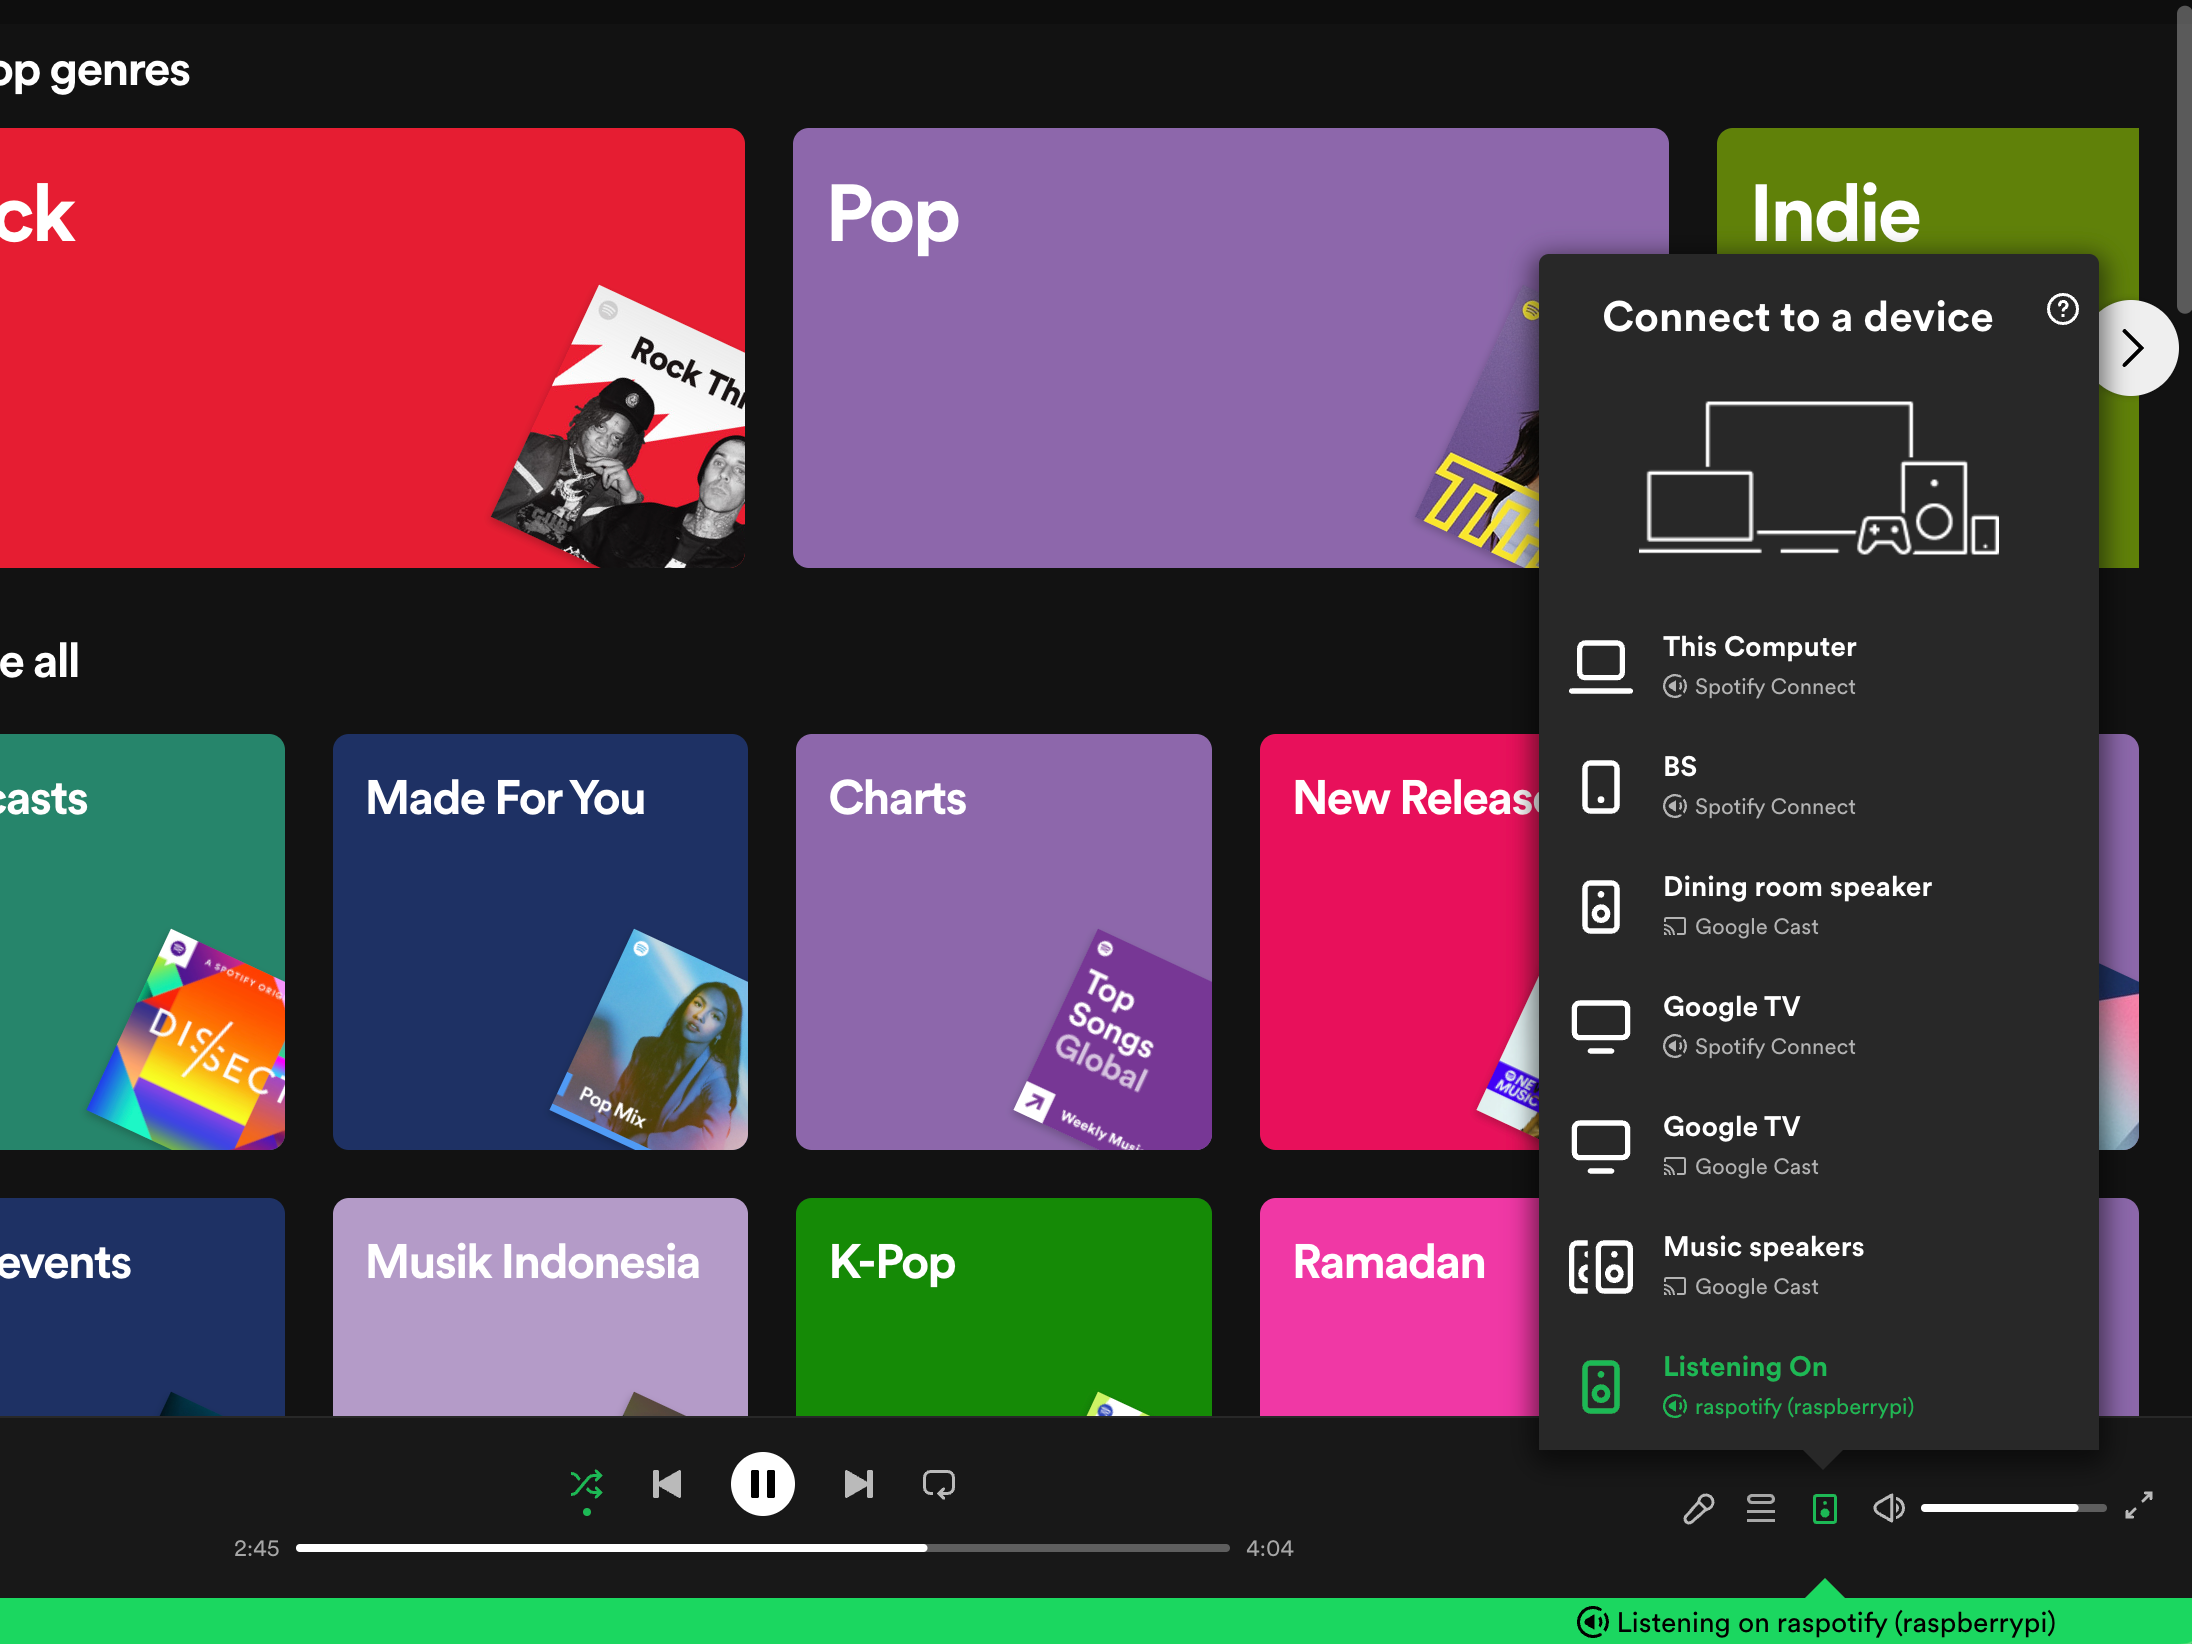2192x1644 pixels.
Task: Select the raspotify (raspberrypi) listening device
Action: [x=1818, y=1386]
